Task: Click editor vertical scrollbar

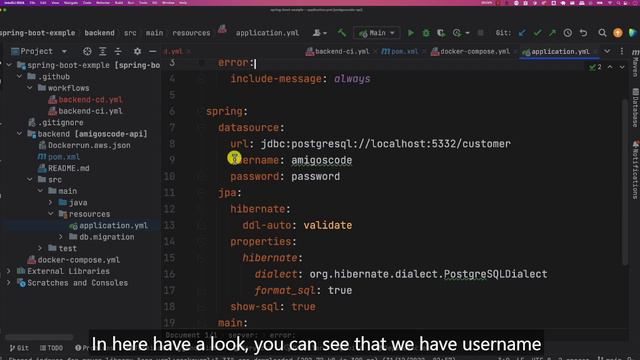Action: tap(625, 182)
